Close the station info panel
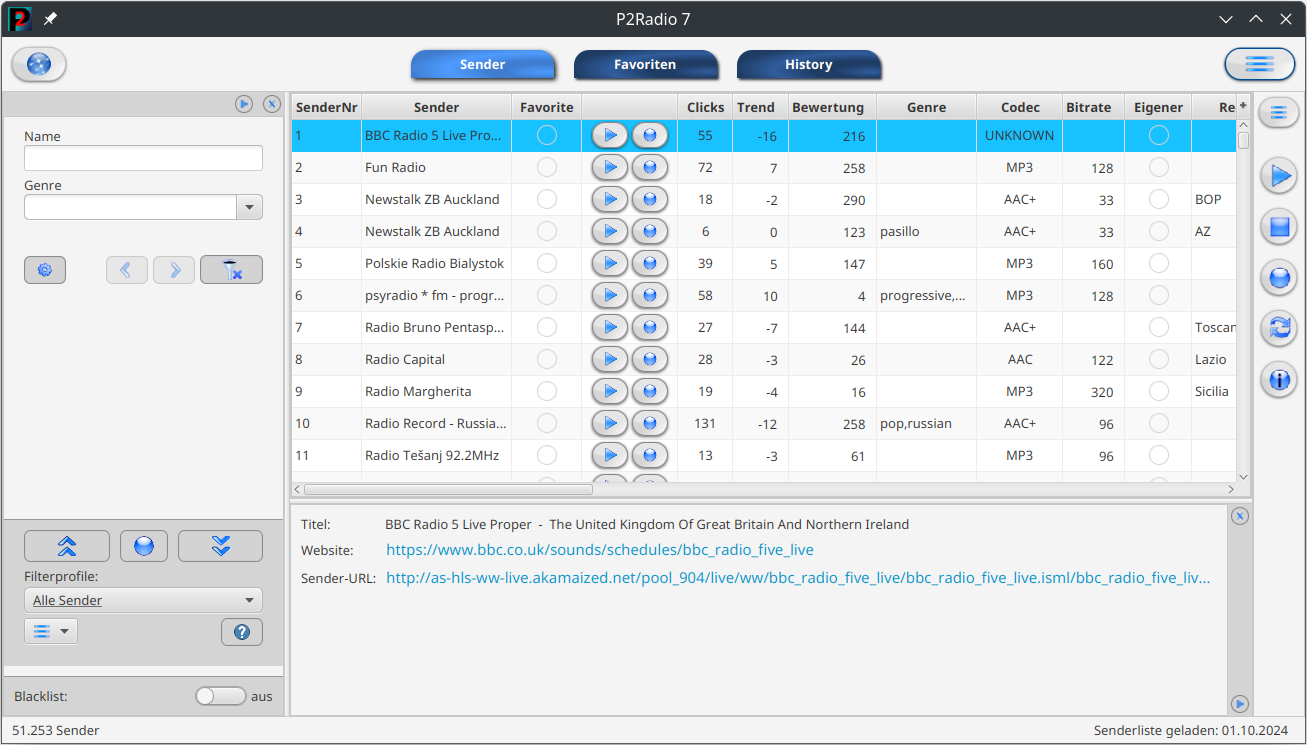Viewport: 1307px width, 745px height. [1240, 516]
